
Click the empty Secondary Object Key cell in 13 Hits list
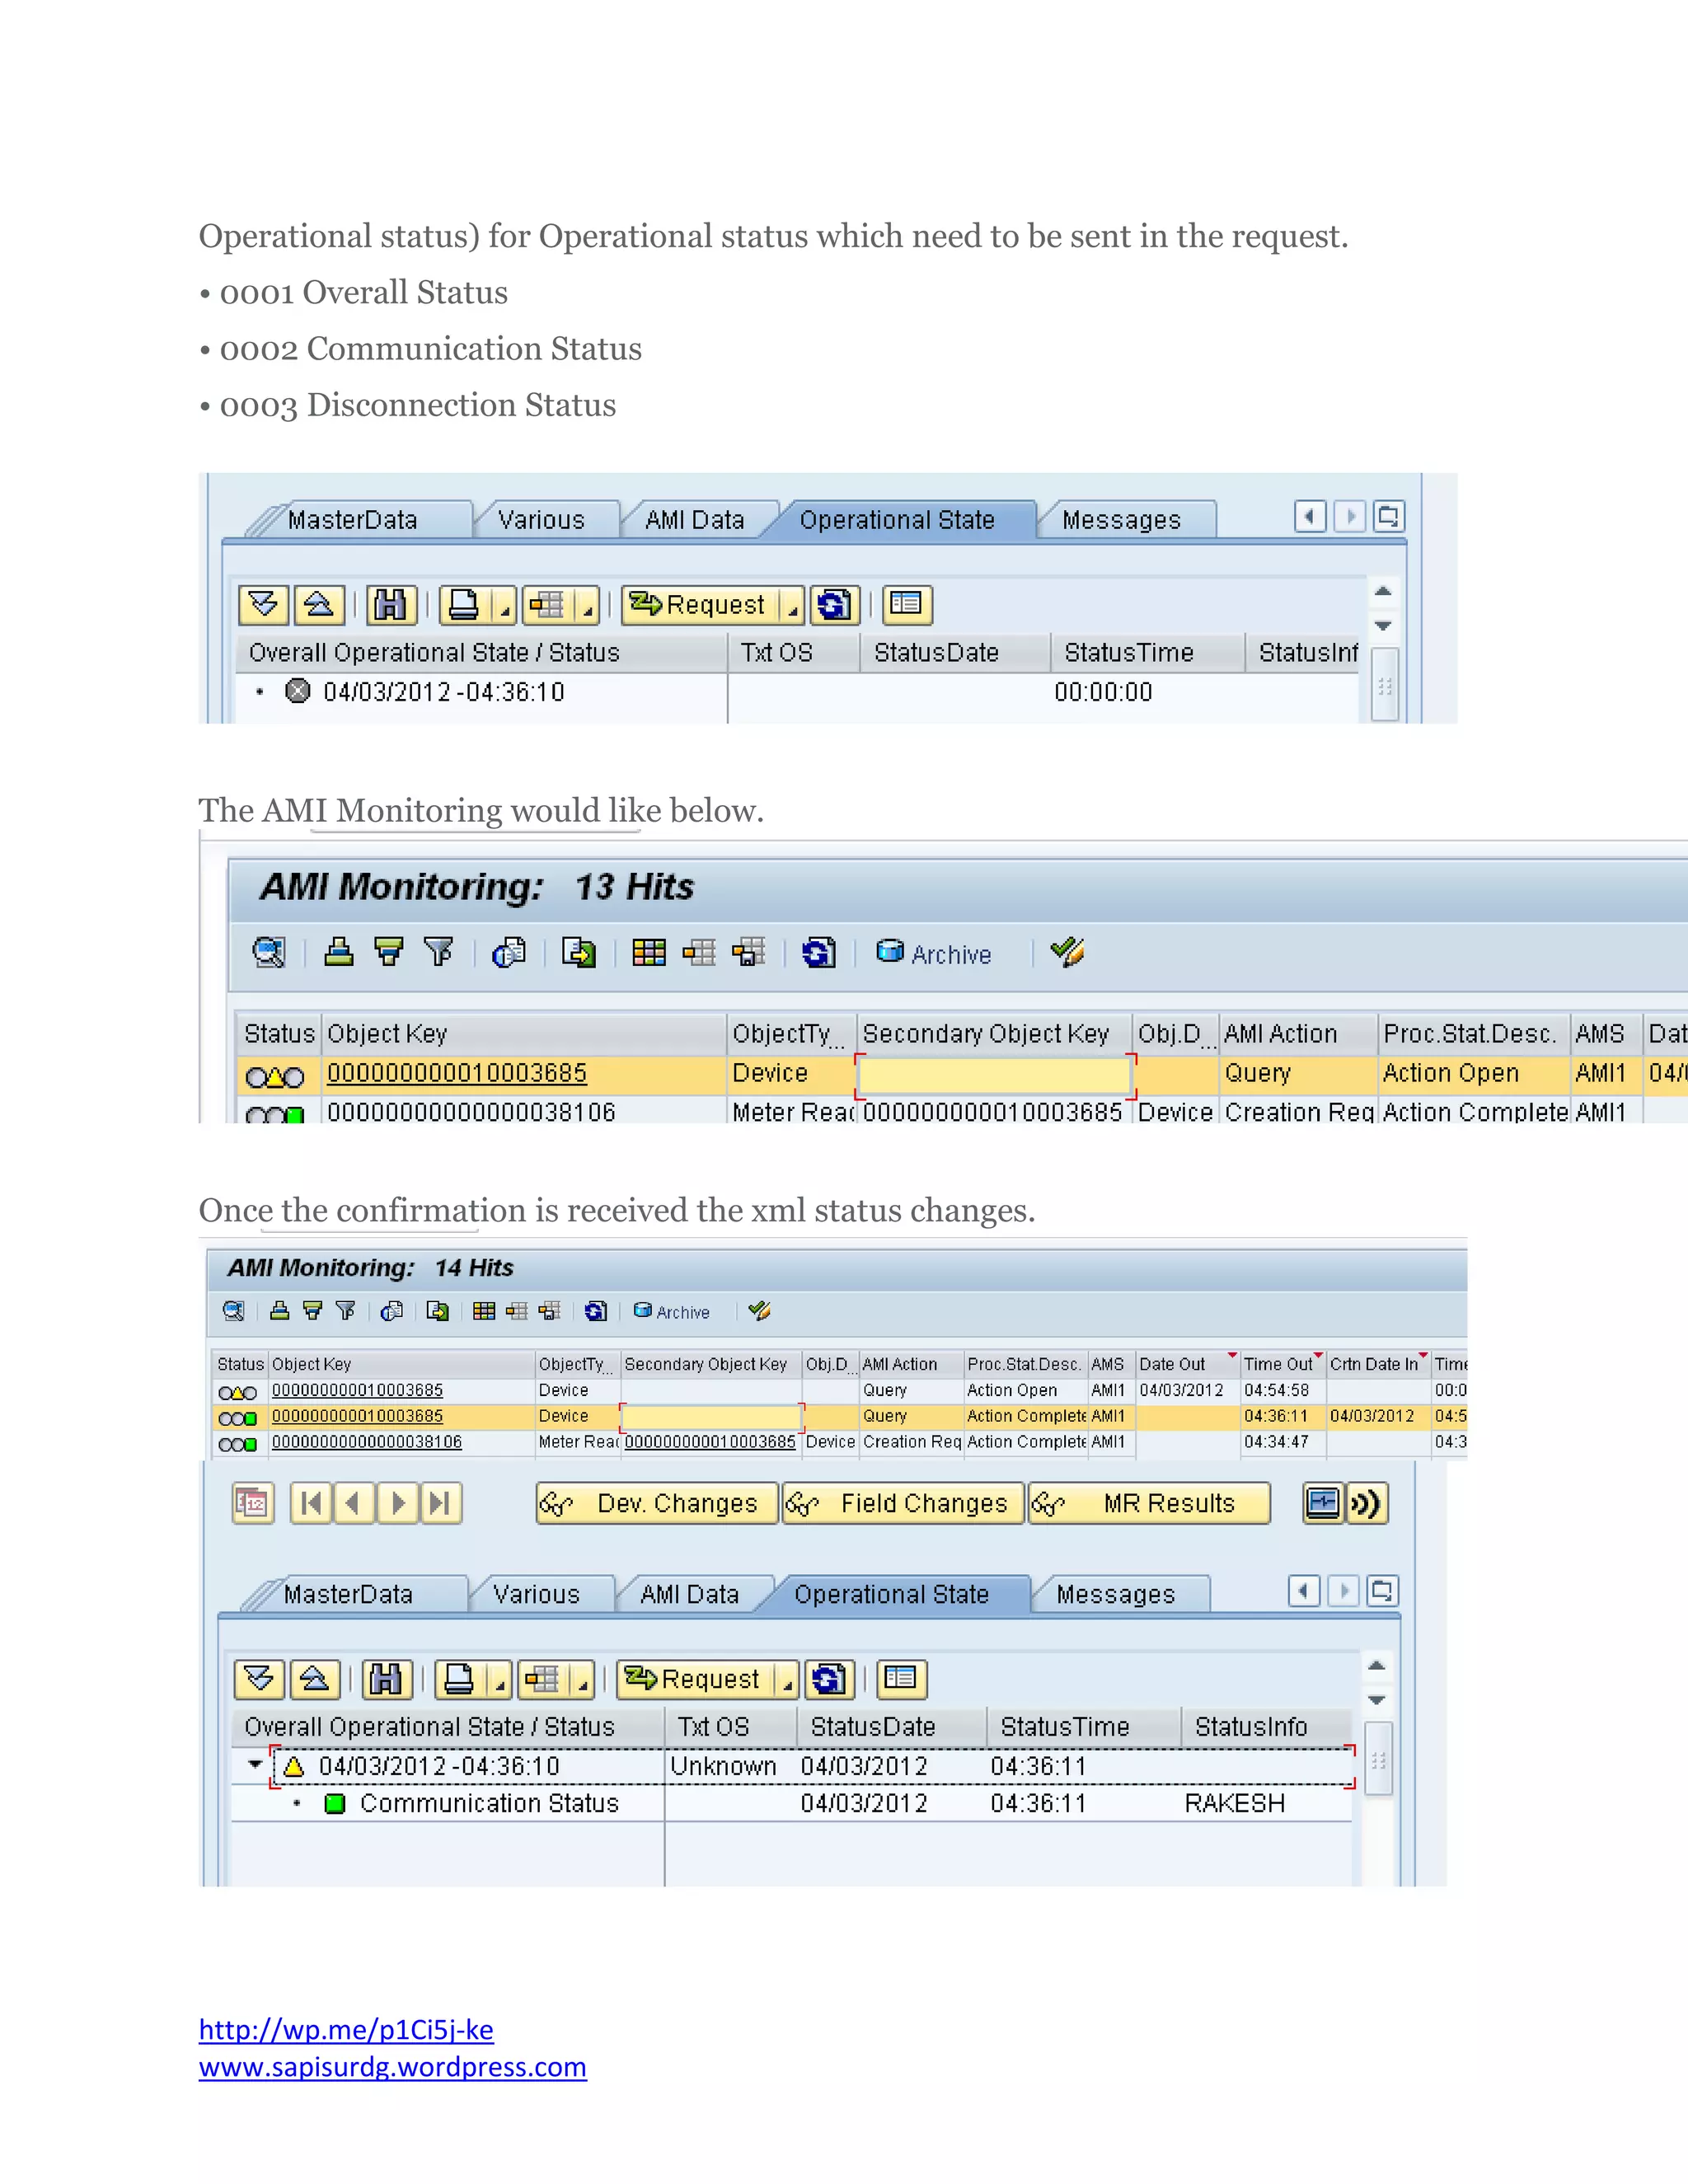(x=995, y=1075)
